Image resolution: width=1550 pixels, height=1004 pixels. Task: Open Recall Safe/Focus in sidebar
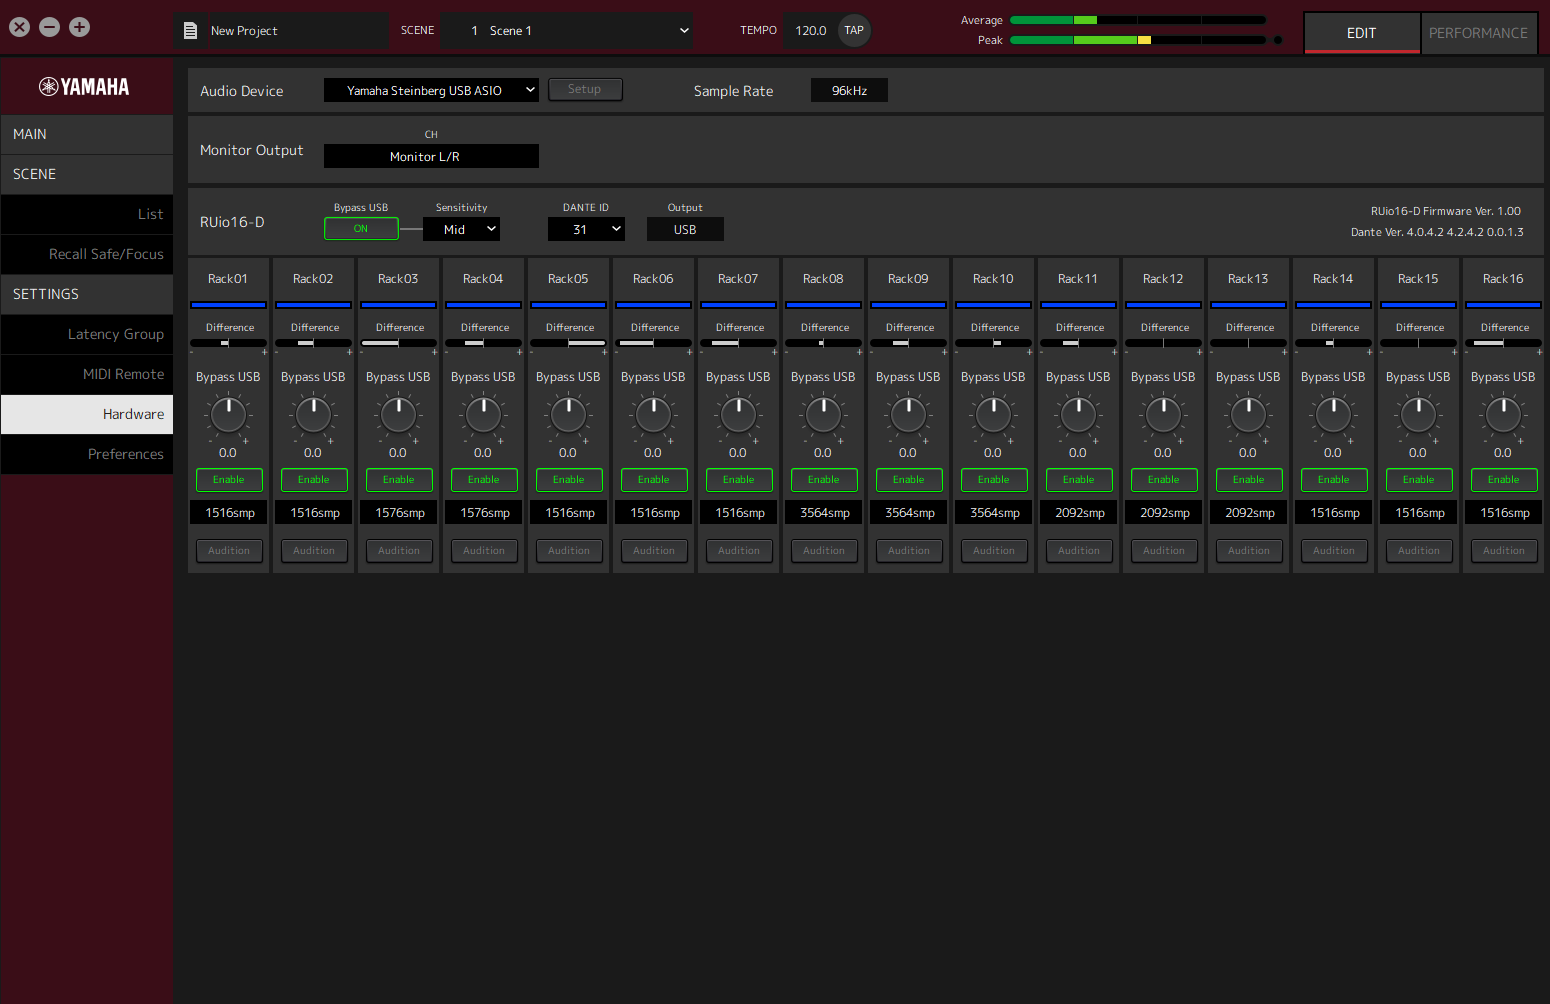[x=87, y=254]
